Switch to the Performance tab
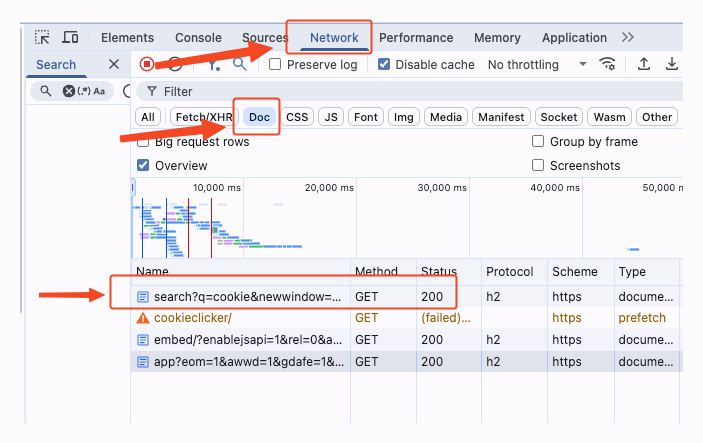 416,38
